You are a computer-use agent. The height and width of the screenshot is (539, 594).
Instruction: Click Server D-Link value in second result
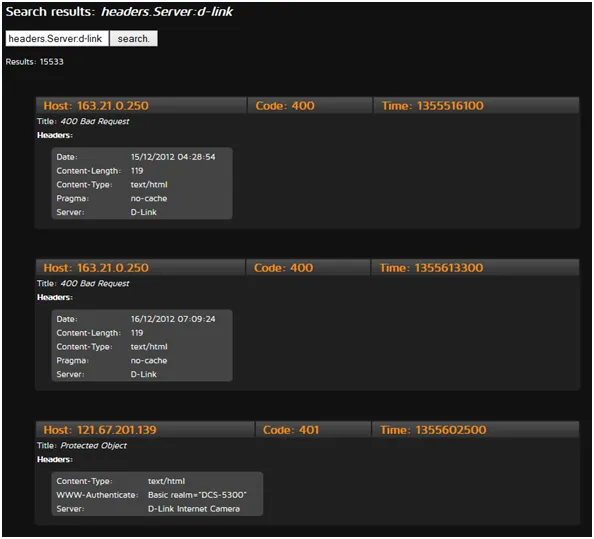pyautogui.click(x=144, y=374)
